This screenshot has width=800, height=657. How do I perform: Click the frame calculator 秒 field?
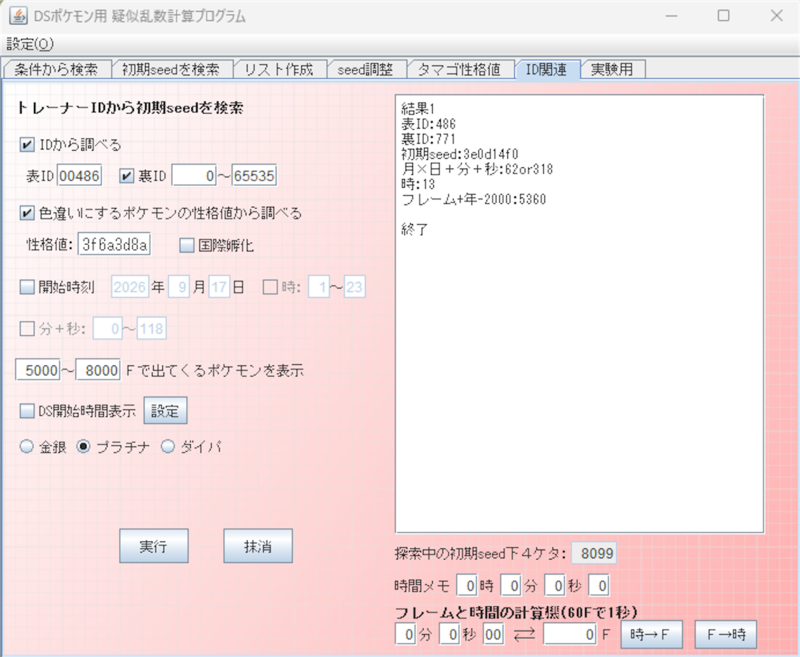click(x=449, y=635)
